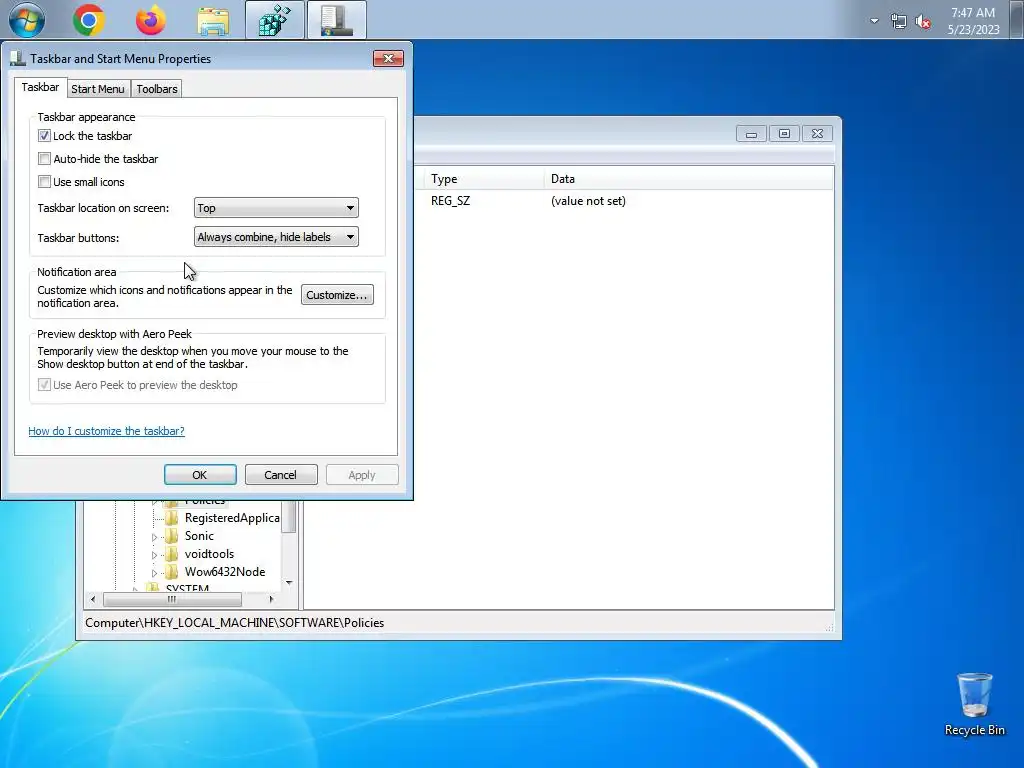Click the Sonic folder icon

pyautogui.click(x=172, y=536)
